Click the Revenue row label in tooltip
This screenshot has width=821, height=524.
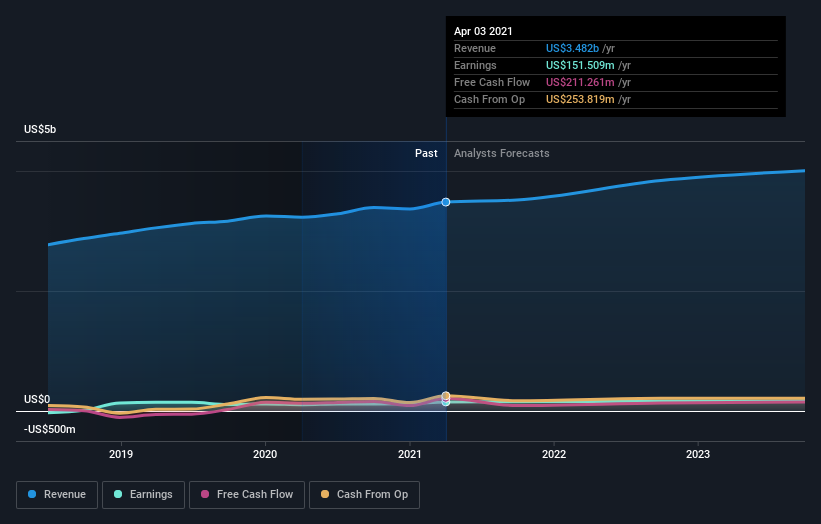(475, 48)
